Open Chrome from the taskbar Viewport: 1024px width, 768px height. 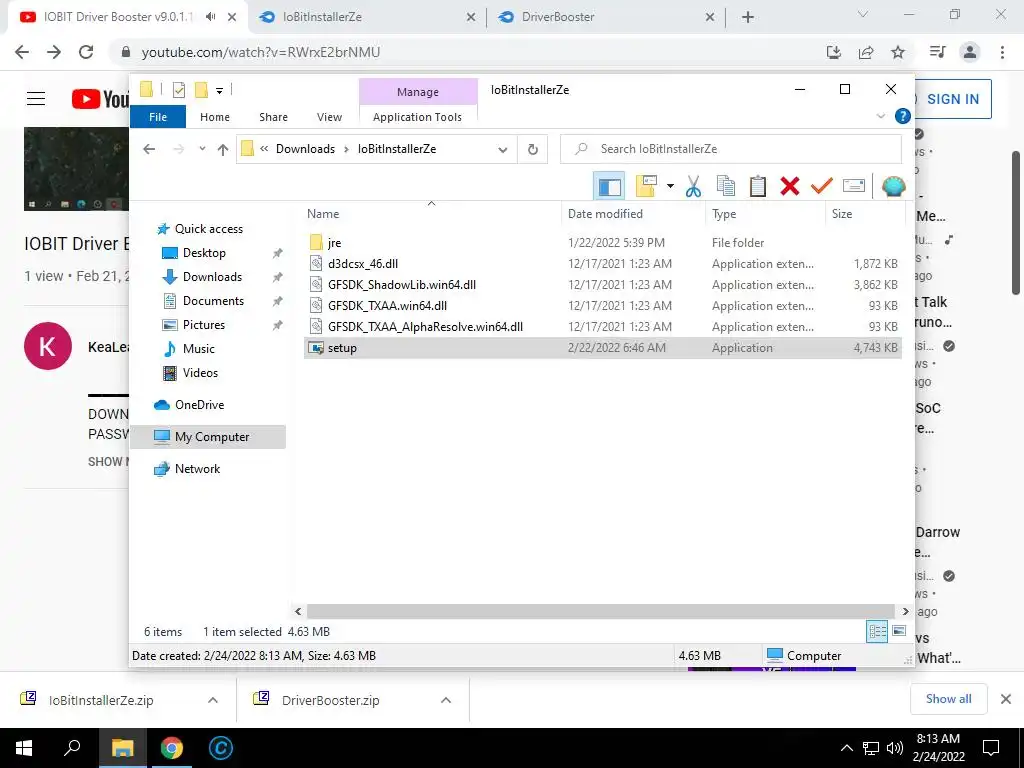click(172, 748)
